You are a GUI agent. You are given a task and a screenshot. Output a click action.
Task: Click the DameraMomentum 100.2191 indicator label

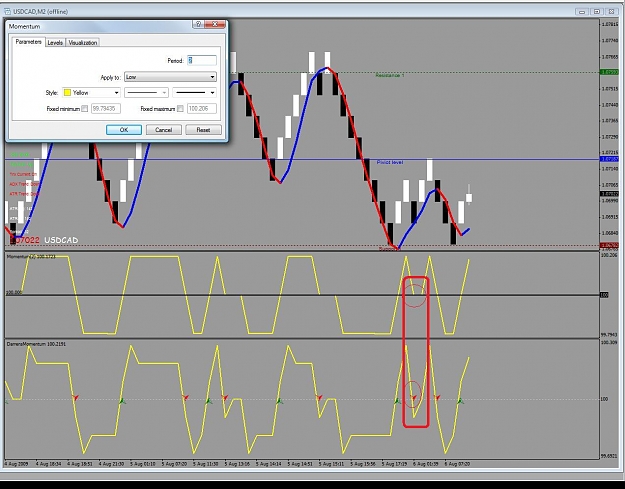click(36, 344)
